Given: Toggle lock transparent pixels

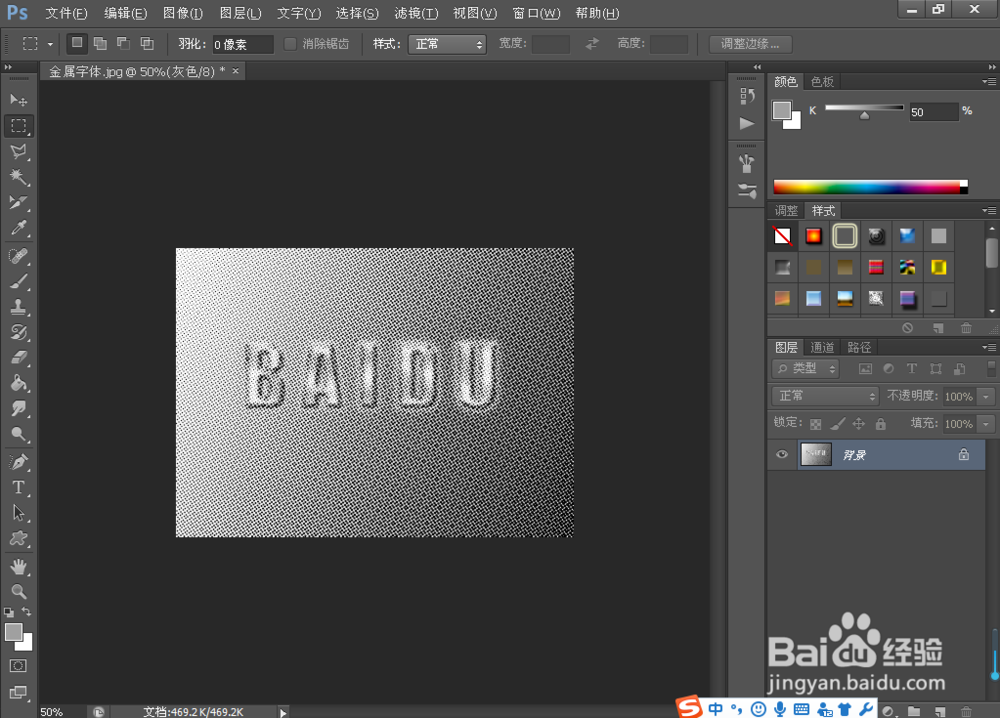Looking at the screenshot, I should [816, 423].
